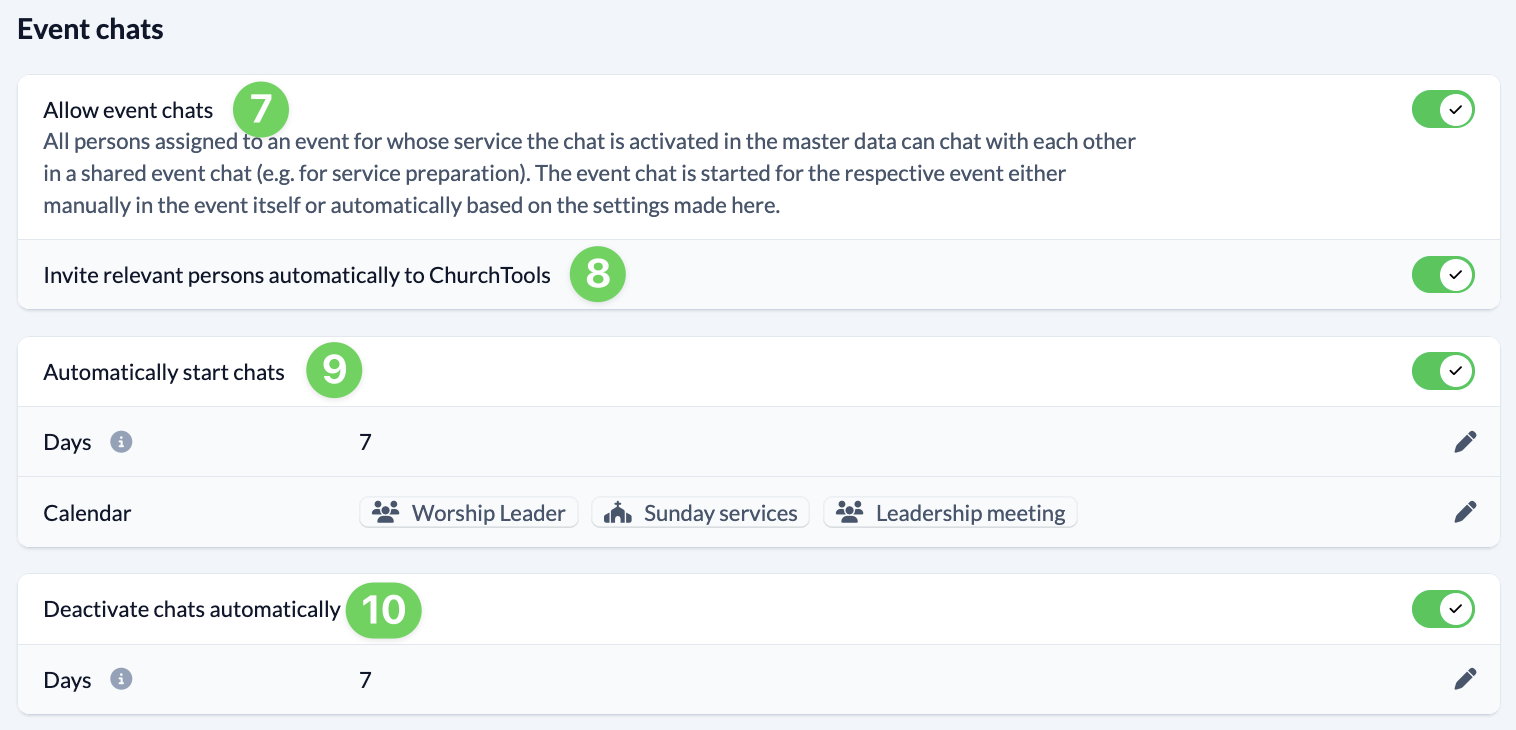
Task: Click the people icon on Leadership meeting tag
Action: coord(849,513)
